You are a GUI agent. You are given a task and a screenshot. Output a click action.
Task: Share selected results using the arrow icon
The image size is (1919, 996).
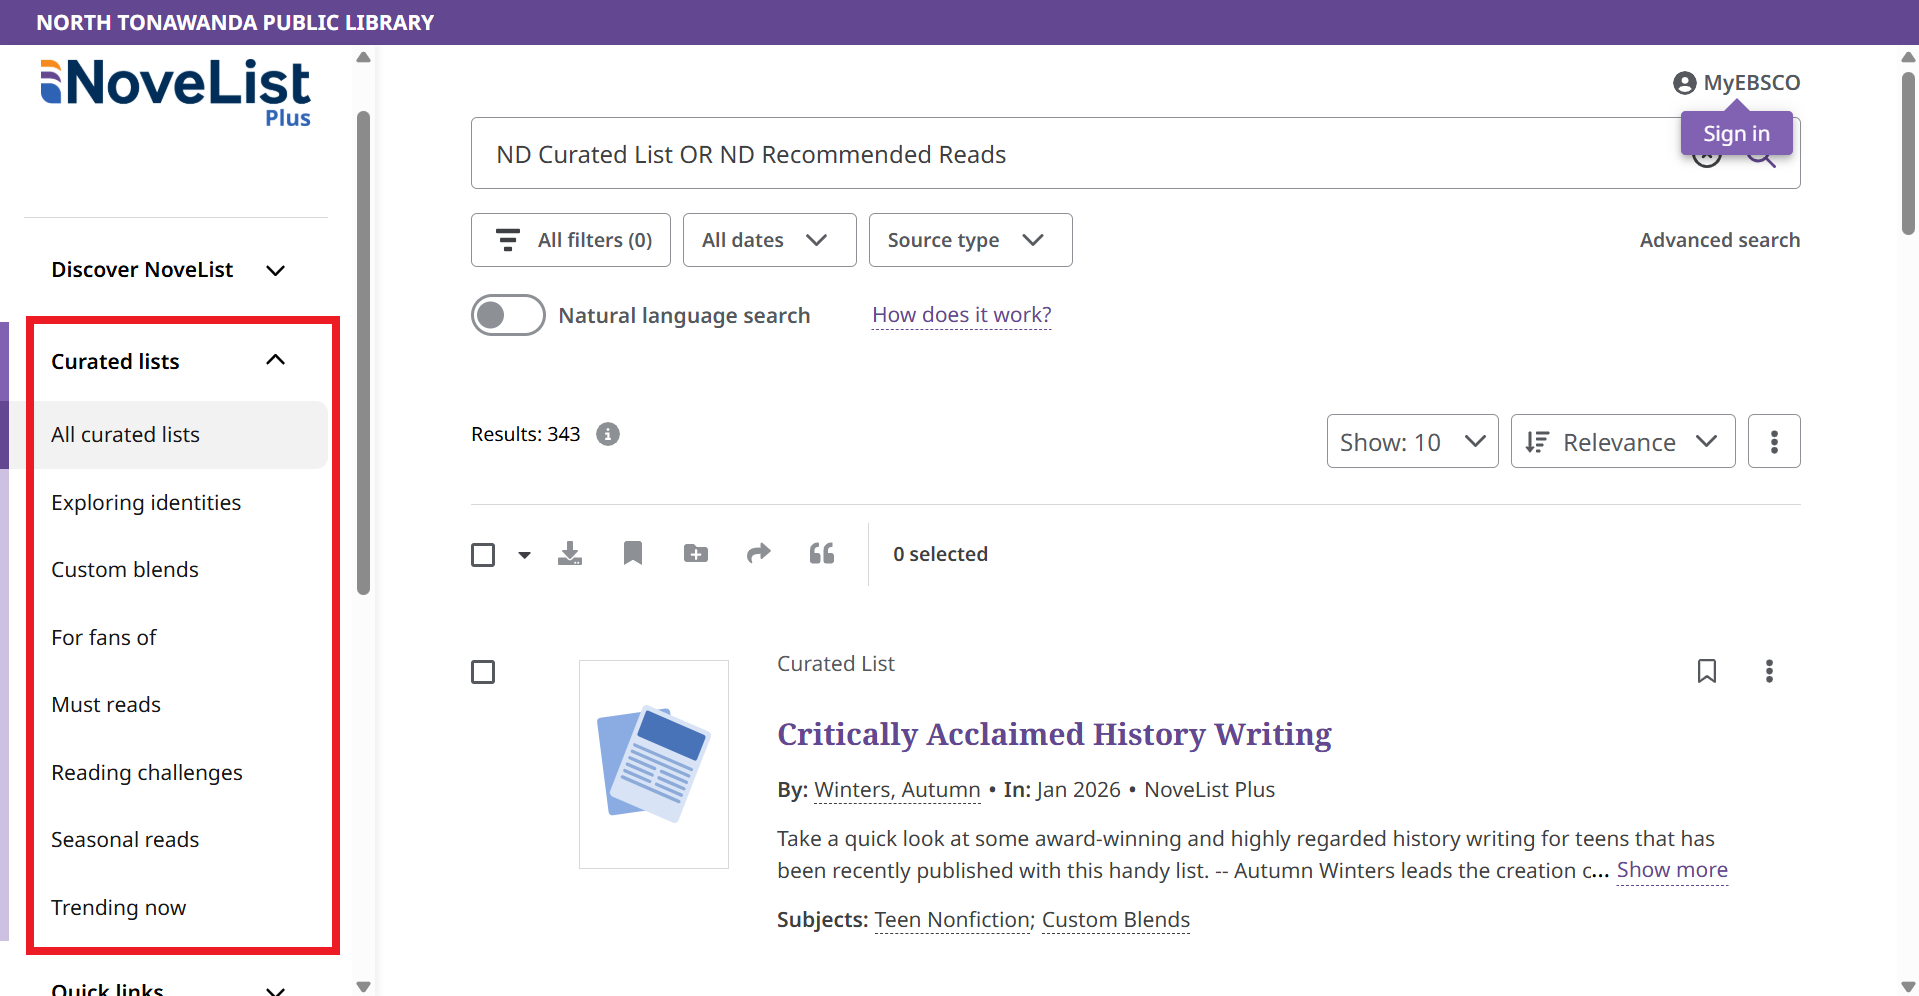(x=759, y=553)
